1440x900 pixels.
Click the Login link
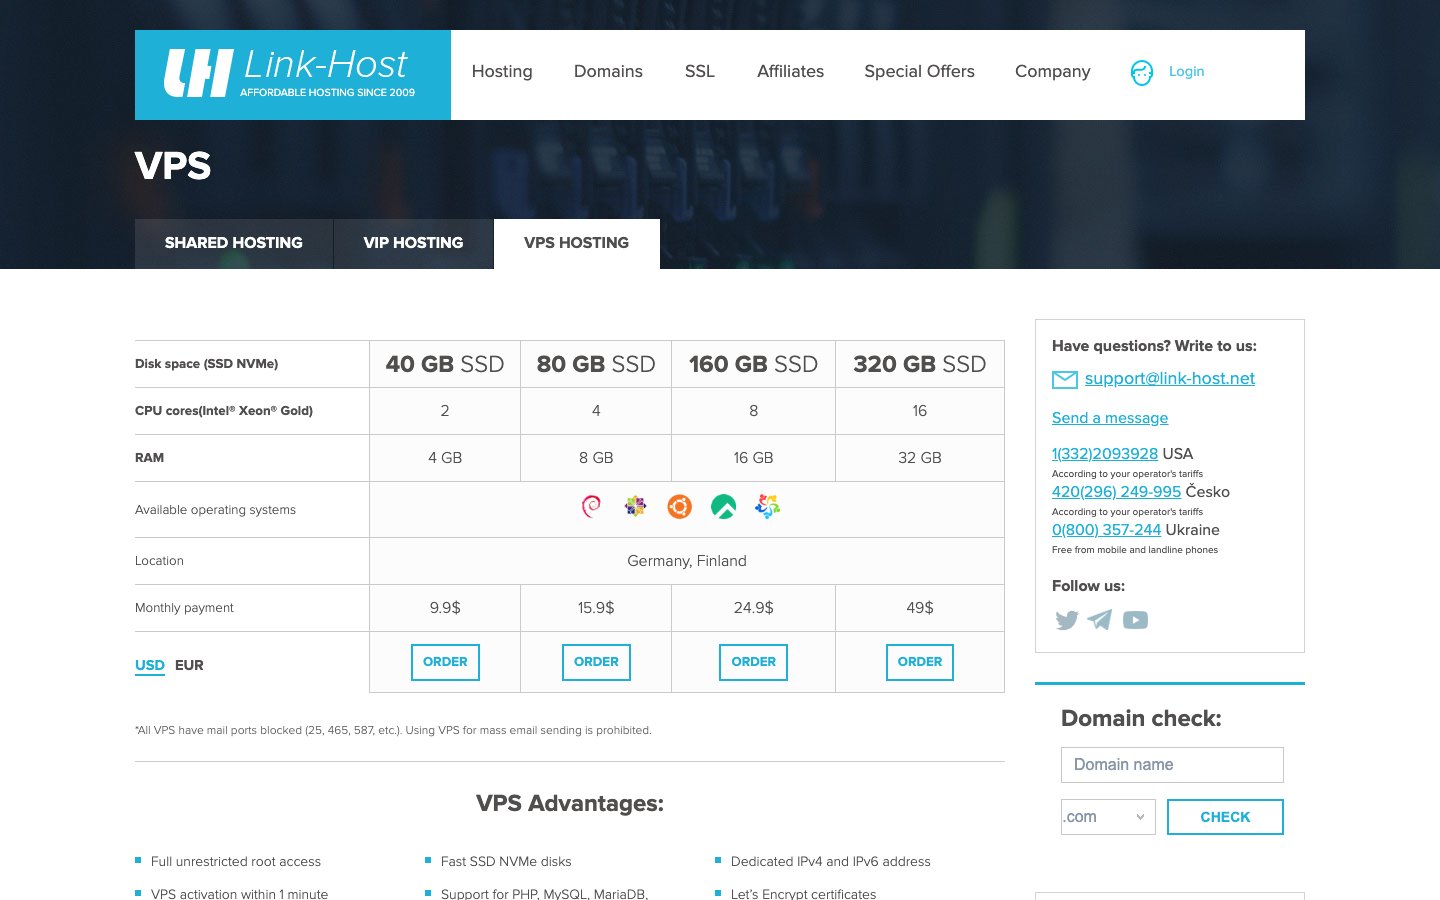1186,72
